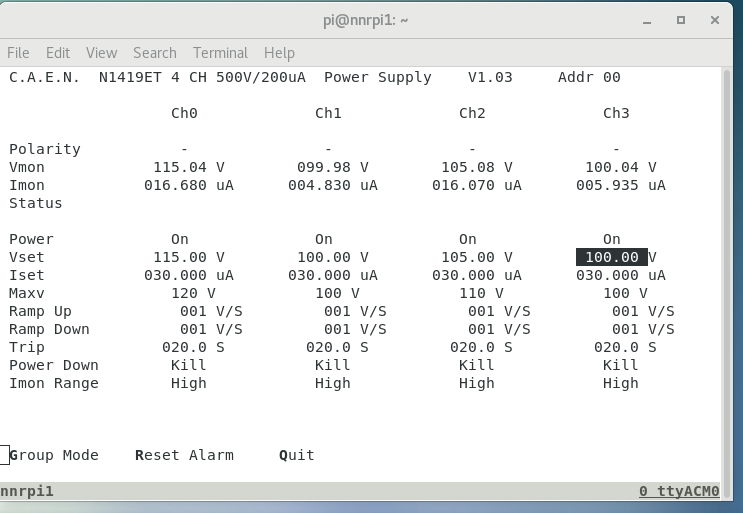Click Ch0 Imon Range High value
743x513 pixels.
[x=189, y=383]
